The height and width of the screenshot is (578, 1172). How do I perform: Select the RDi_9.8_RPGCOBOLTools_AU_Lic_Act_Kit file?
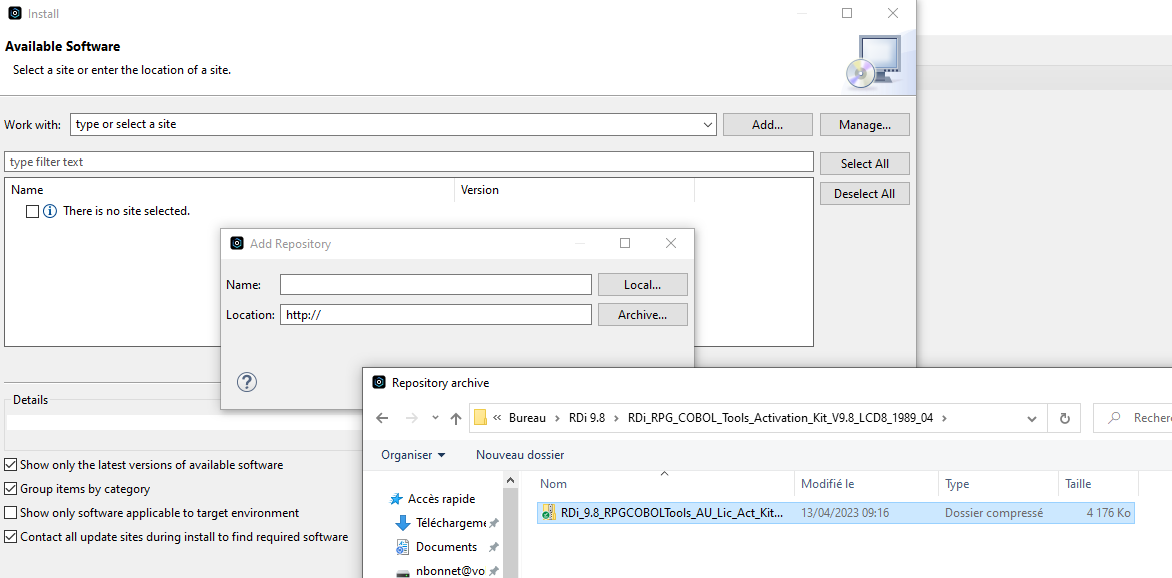click(836, 513)
